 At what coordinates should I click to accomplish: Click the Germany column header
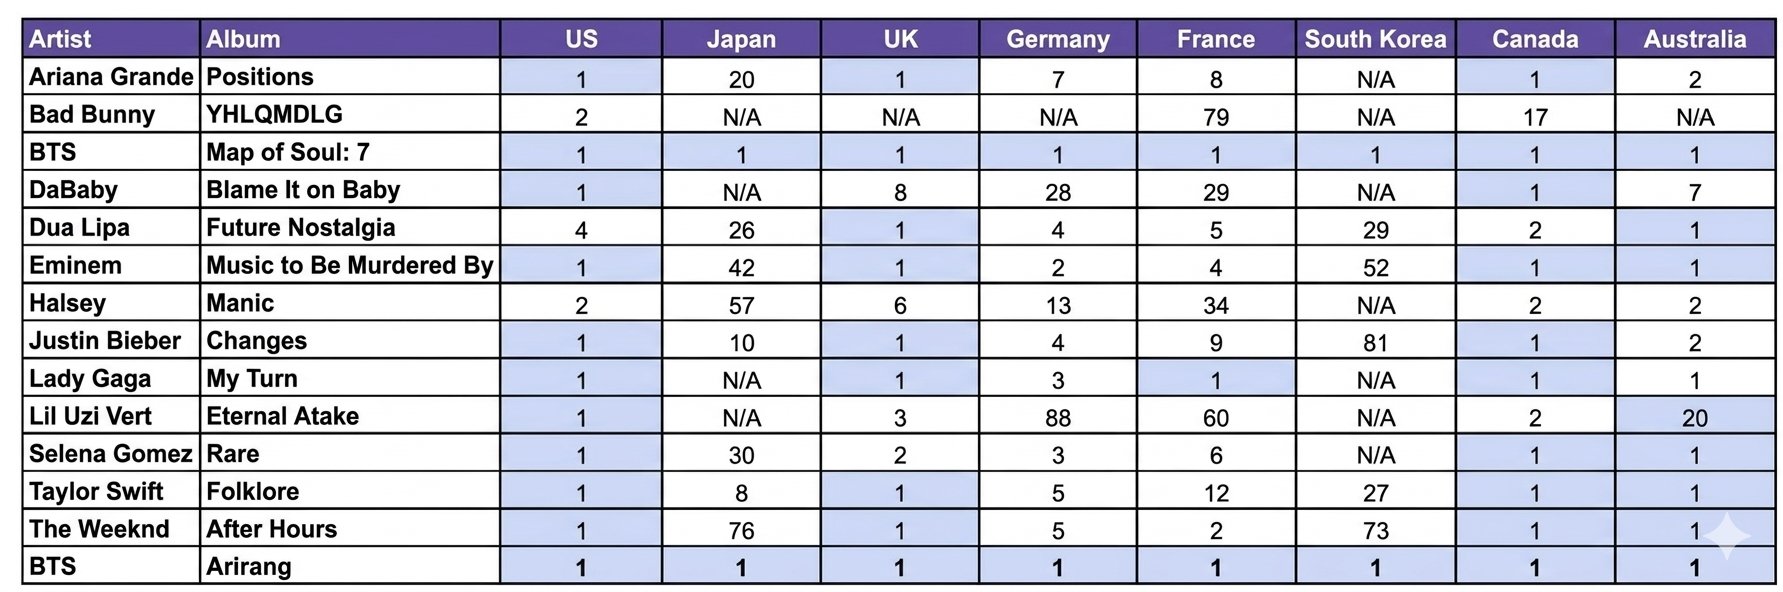(1058, 39)
